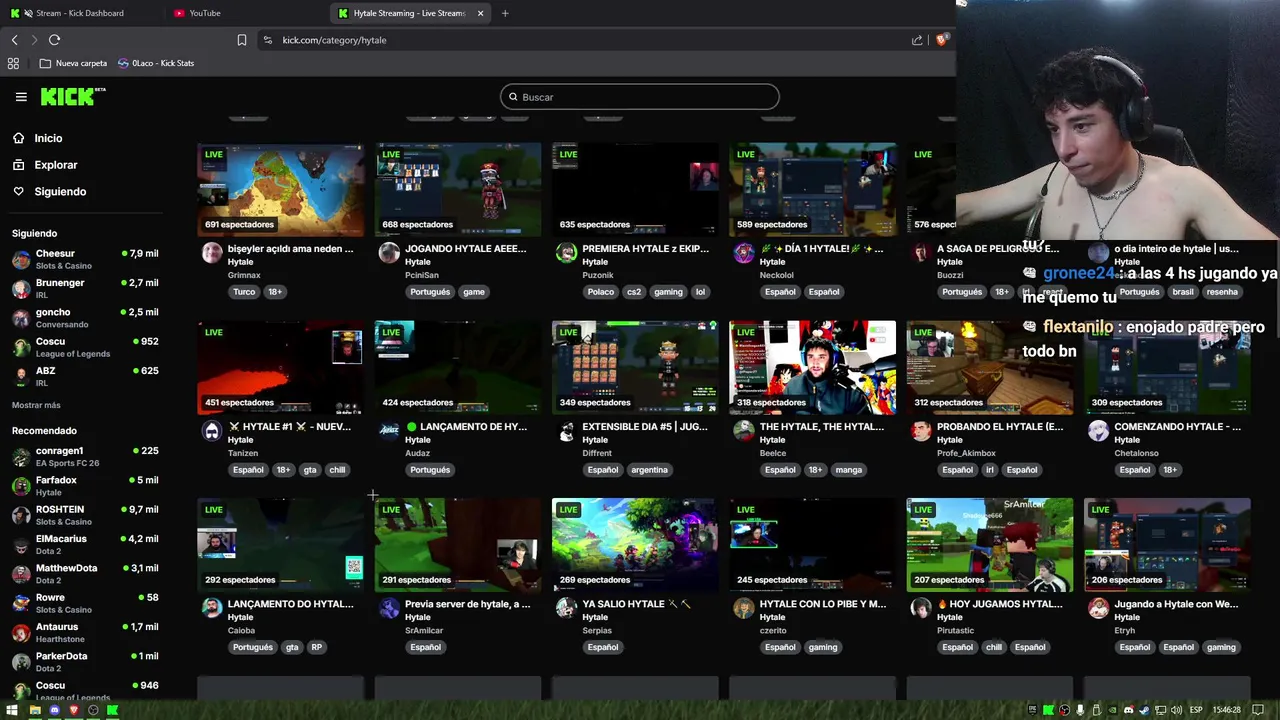
Task: Open the Brave browser taskbar icon
Action: point(74,710)
